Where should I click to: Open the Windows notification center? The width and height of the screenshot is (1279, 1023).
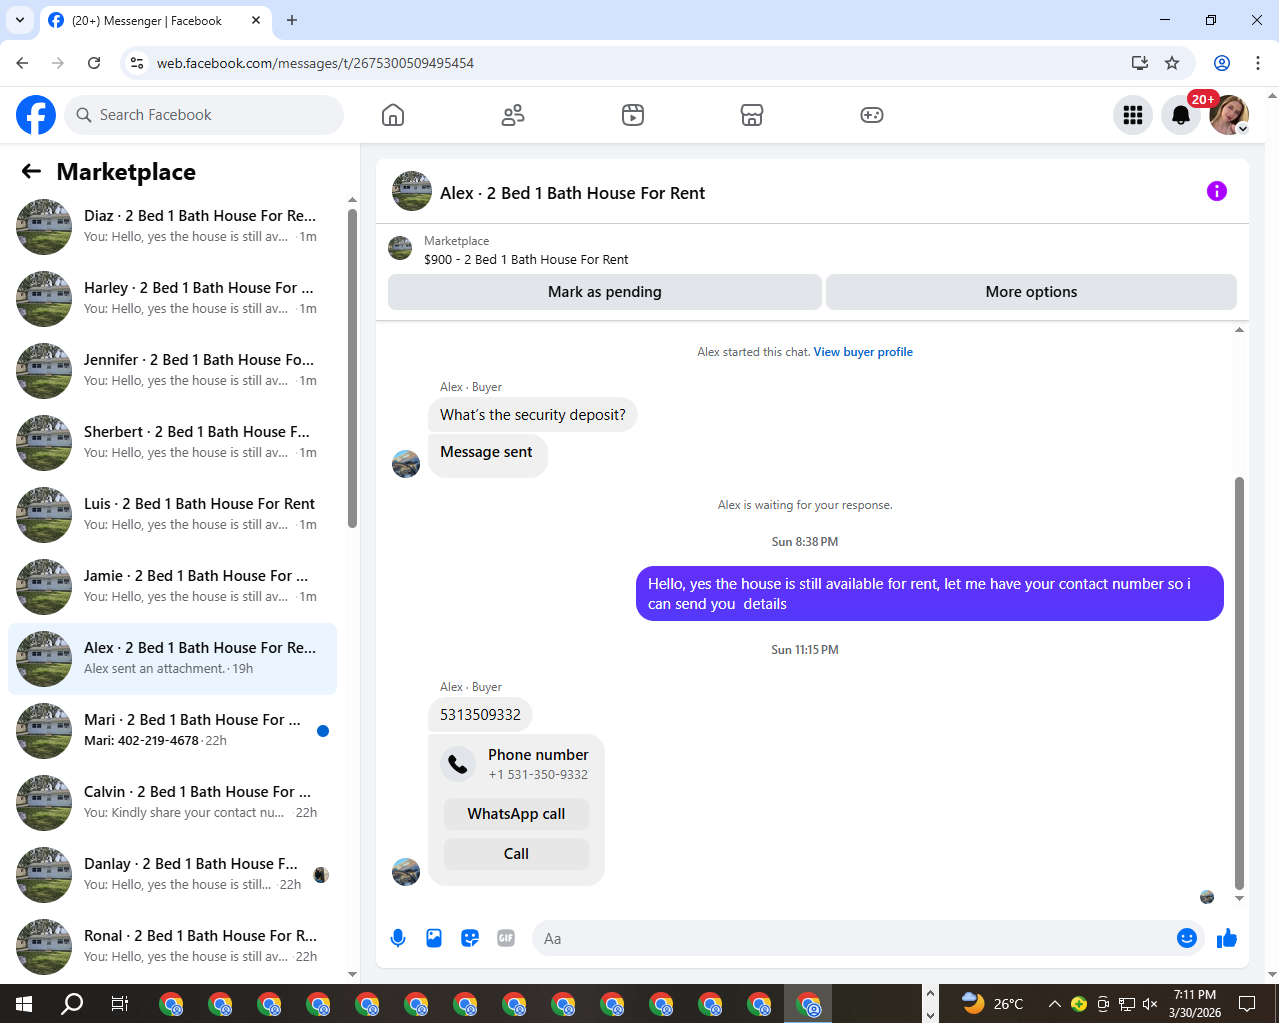(x=1247, y=1003)
